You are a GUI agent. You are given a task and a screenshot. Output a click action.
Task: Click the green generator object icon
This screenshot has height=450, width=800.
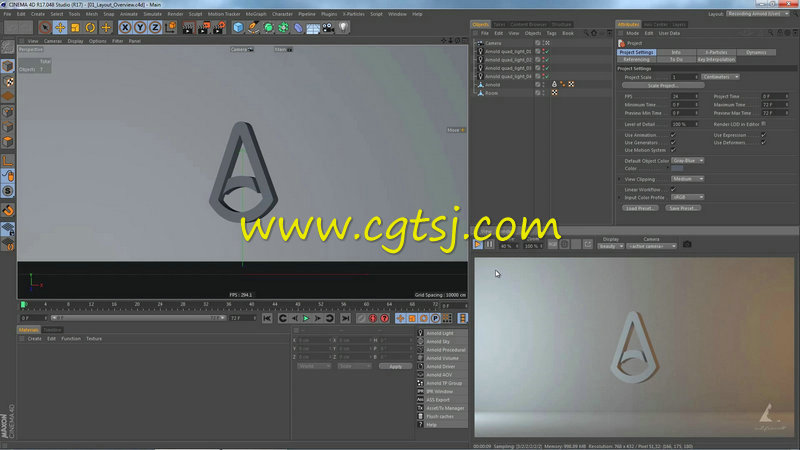[268, 28]
